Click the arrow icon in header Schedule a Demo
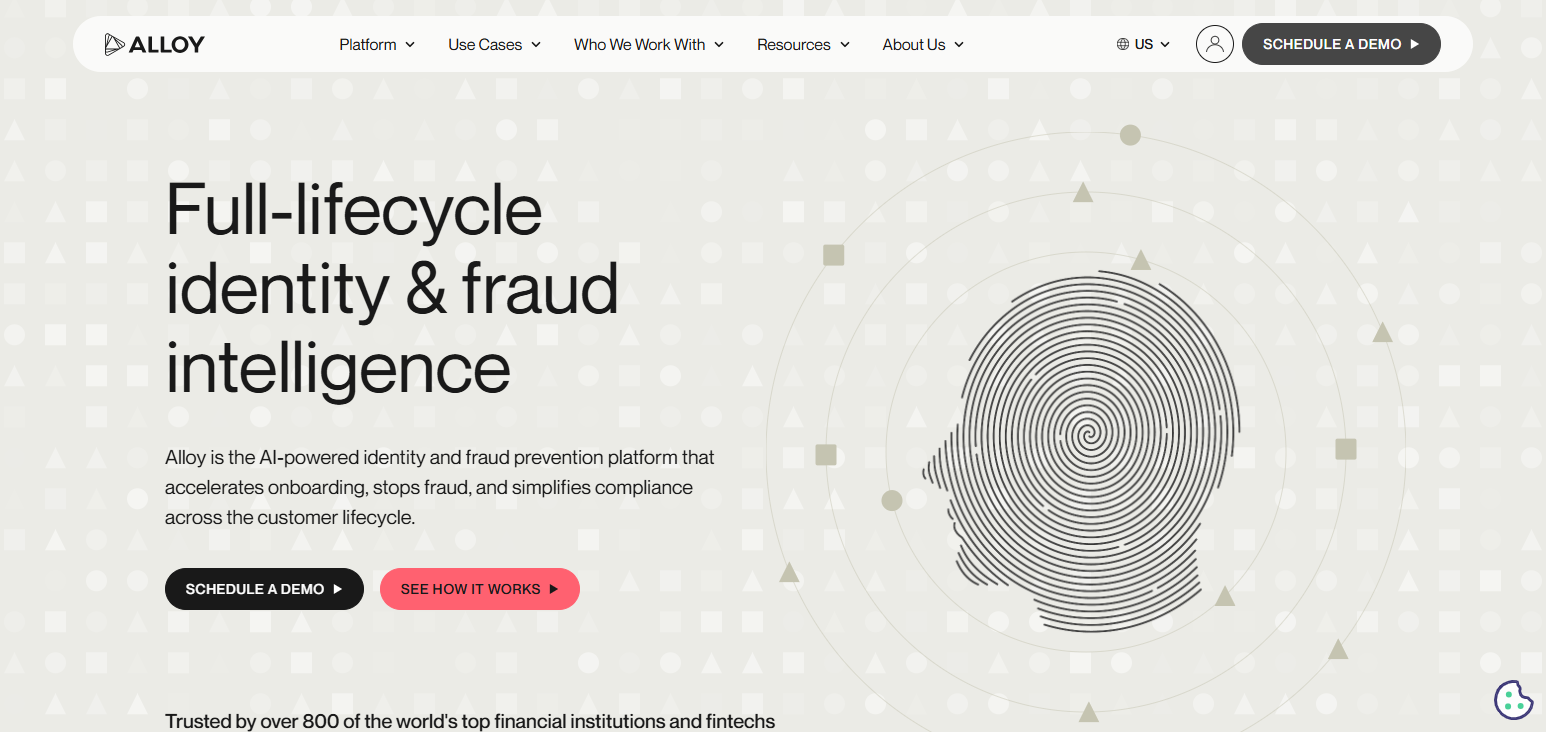 pyautogui.click(x=1415, y=44)
